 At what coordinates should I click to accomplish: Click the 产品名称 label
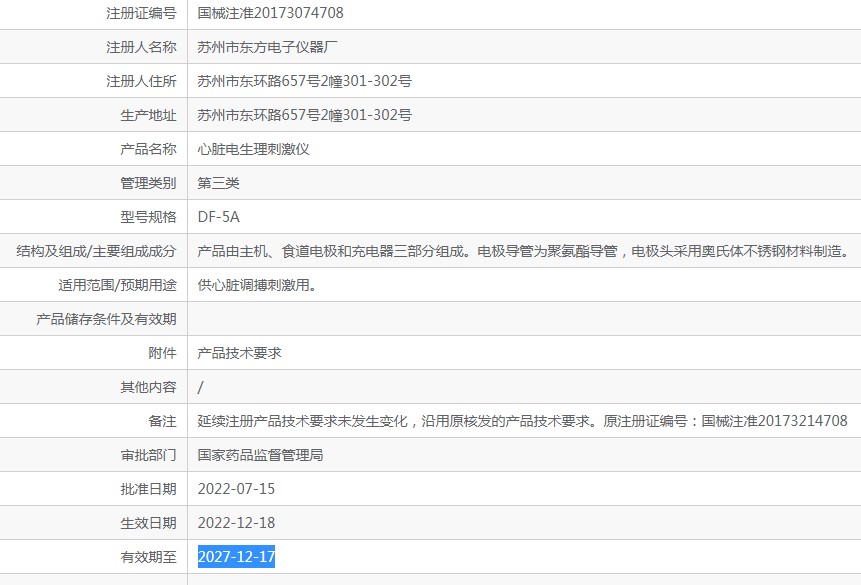148,149
